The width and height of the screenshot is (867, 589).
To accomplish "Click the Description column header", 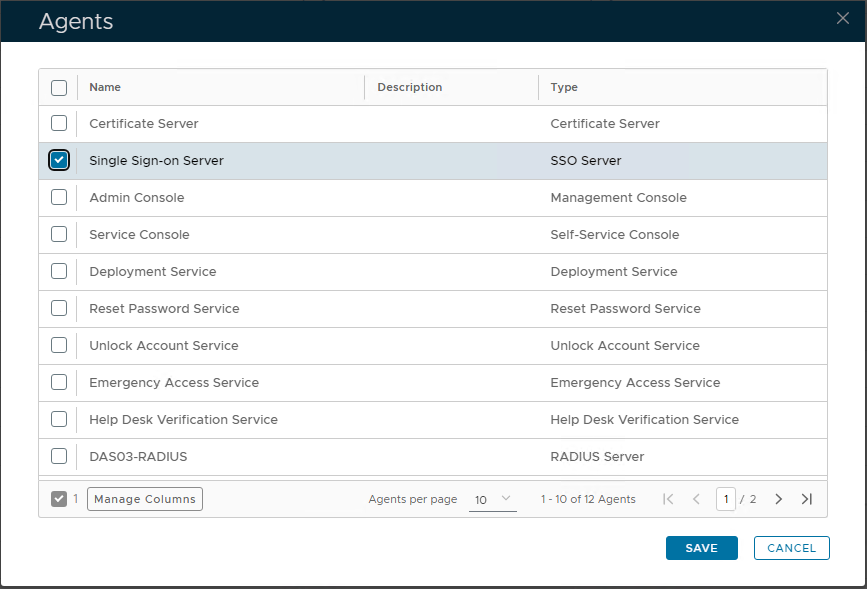I will 409,88.
